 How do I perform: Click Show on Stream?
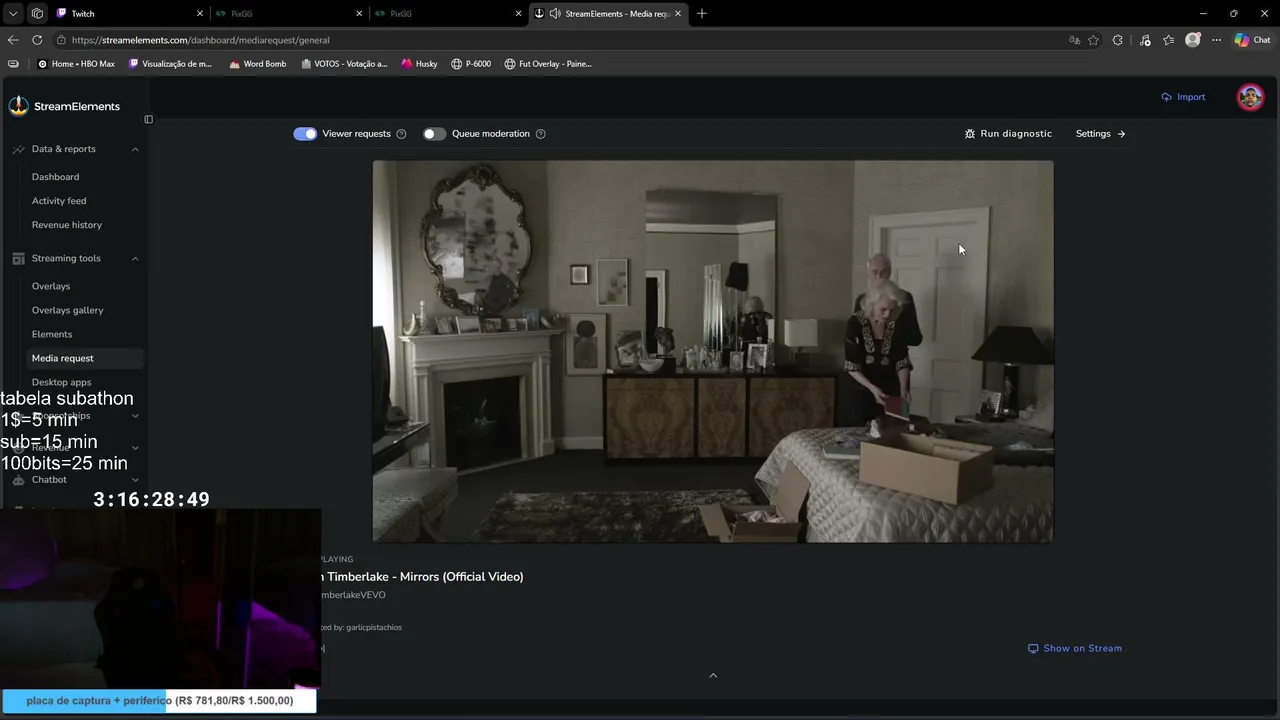coord(1075,648)
